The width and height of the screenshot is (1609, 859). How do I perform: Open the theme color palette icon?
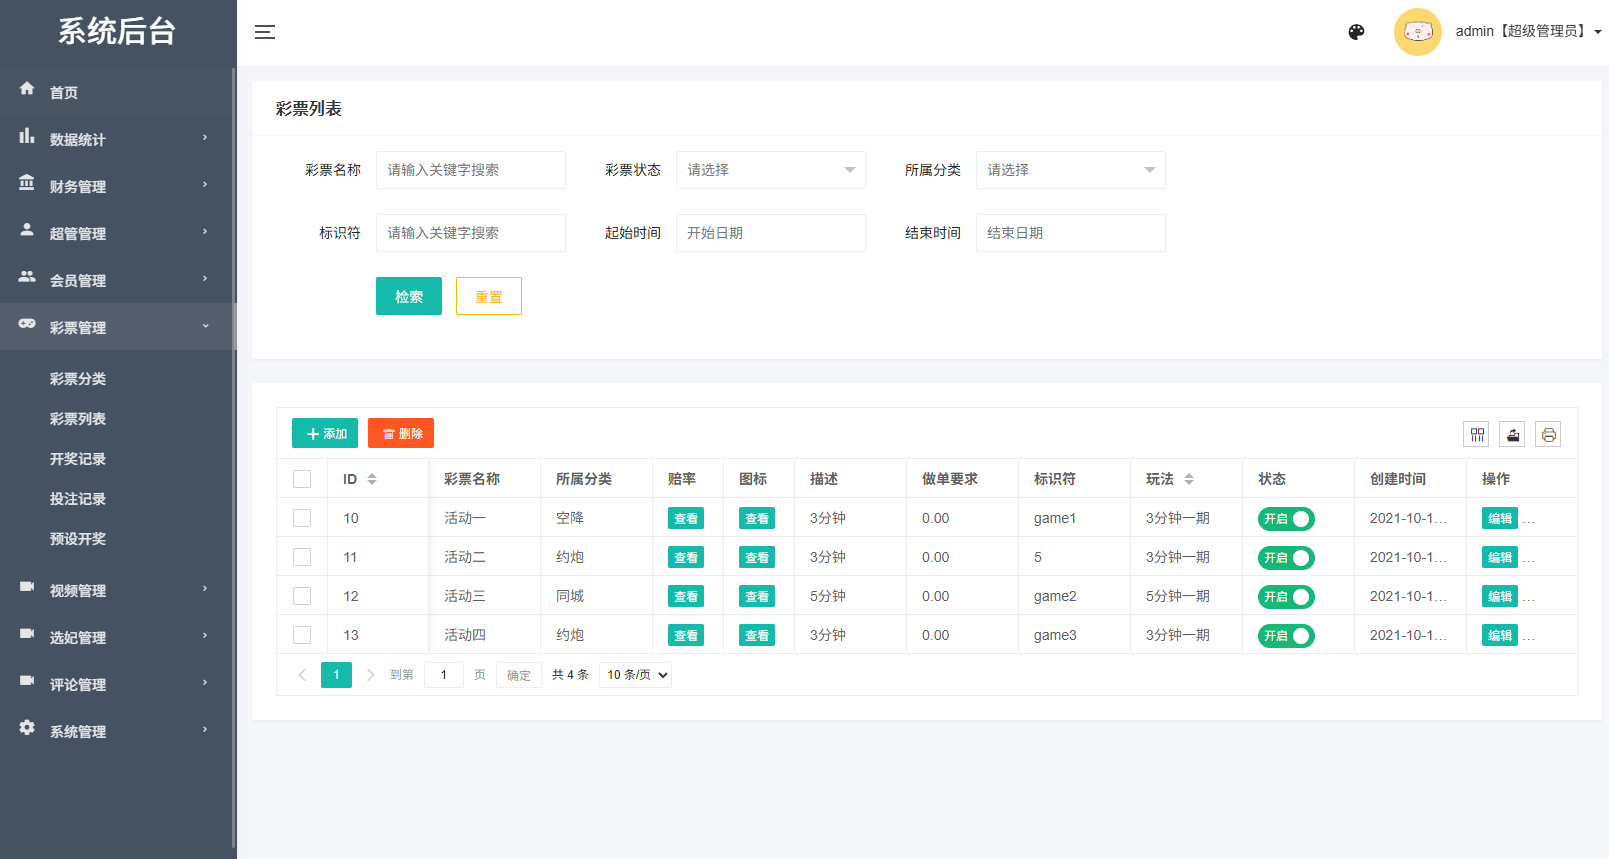pos(1356,32)
